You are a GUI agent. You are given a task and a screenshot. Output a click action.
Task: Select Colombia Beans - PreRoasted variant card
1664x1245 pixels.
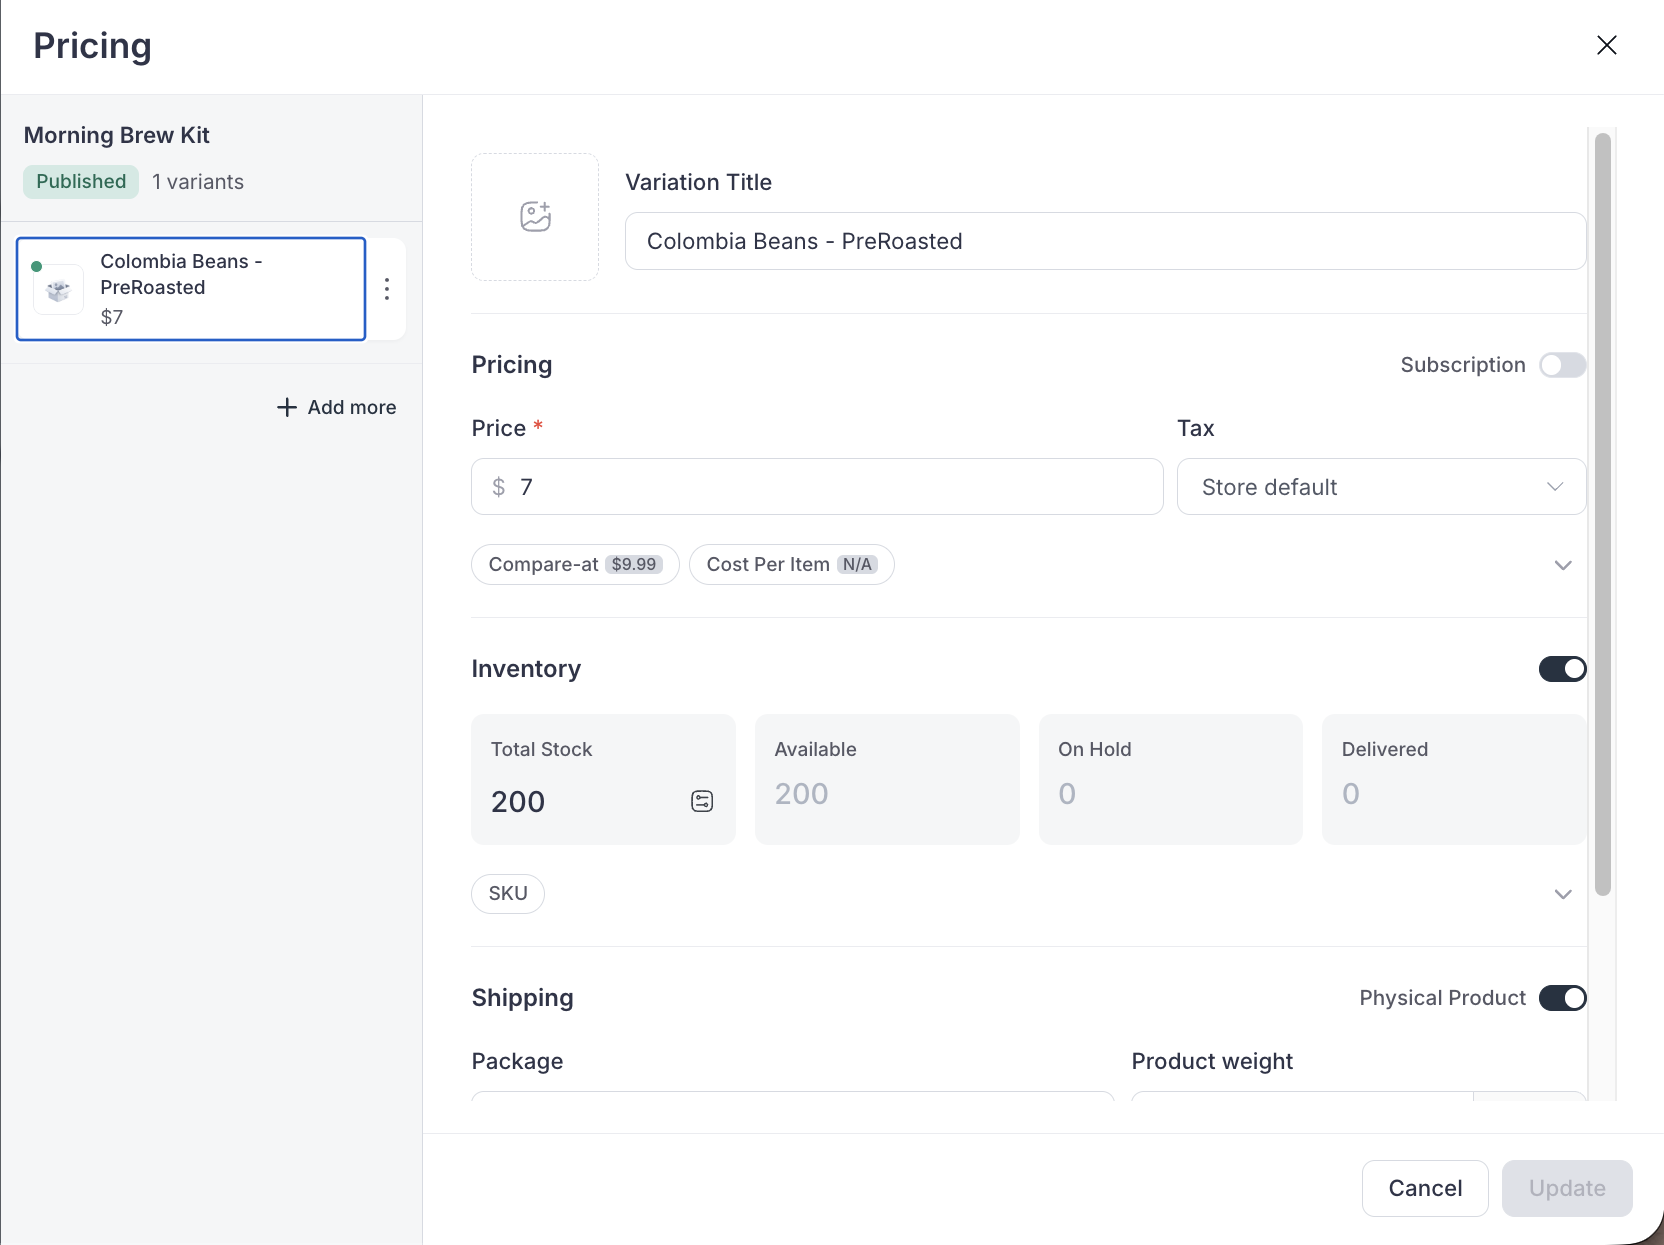click(191, 289)
